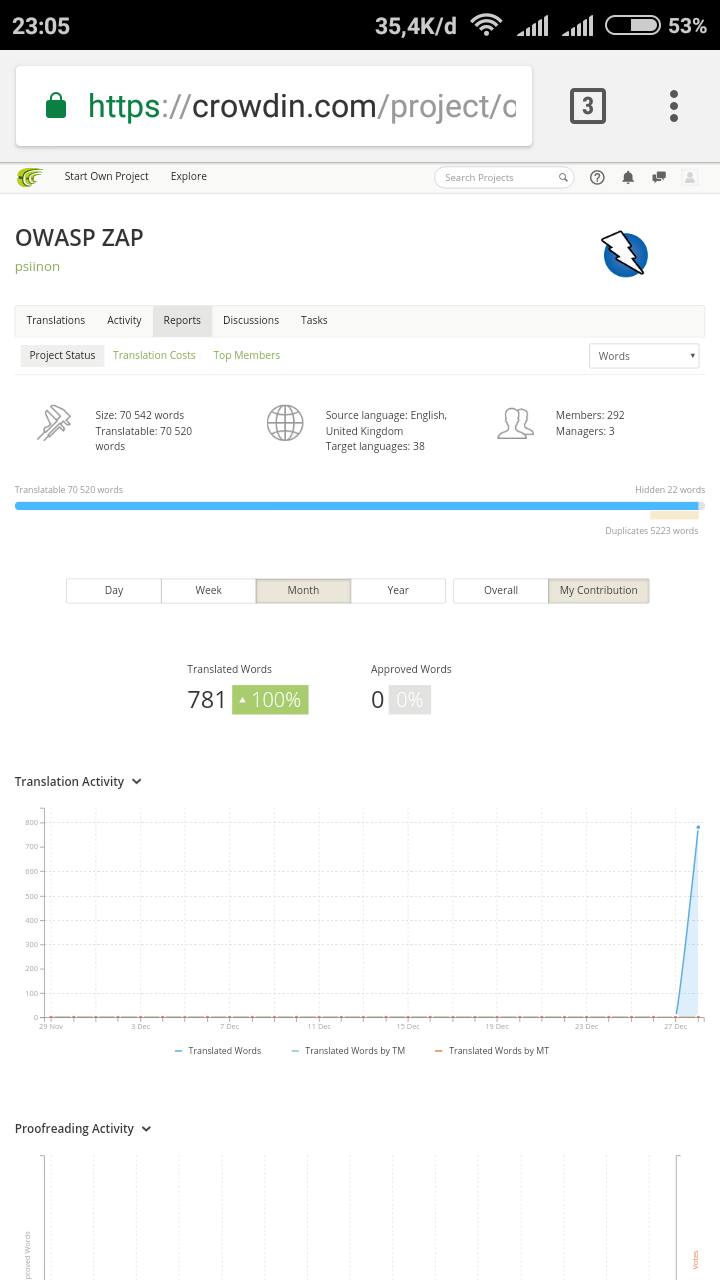Open the notifications bell icon
The height and width of the screenshot is (1280, 720).
click(x=628, y=177)
